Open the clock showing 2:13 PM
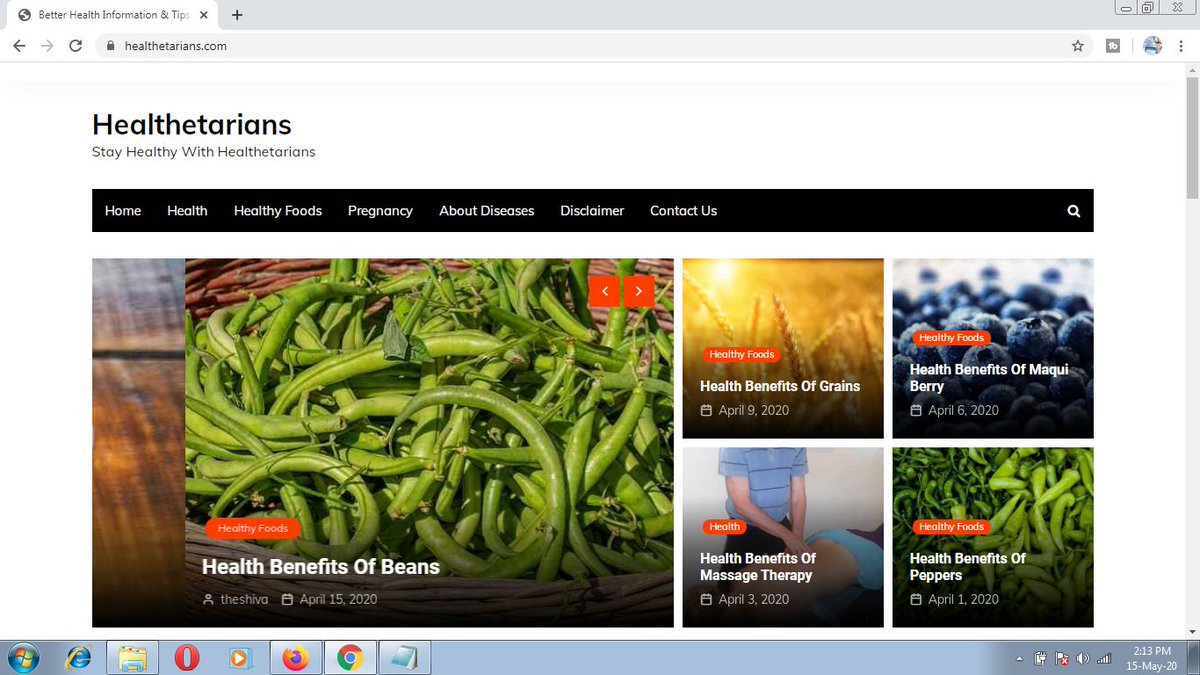Viewport: 1200px width, 675px height. [1152, 658]
